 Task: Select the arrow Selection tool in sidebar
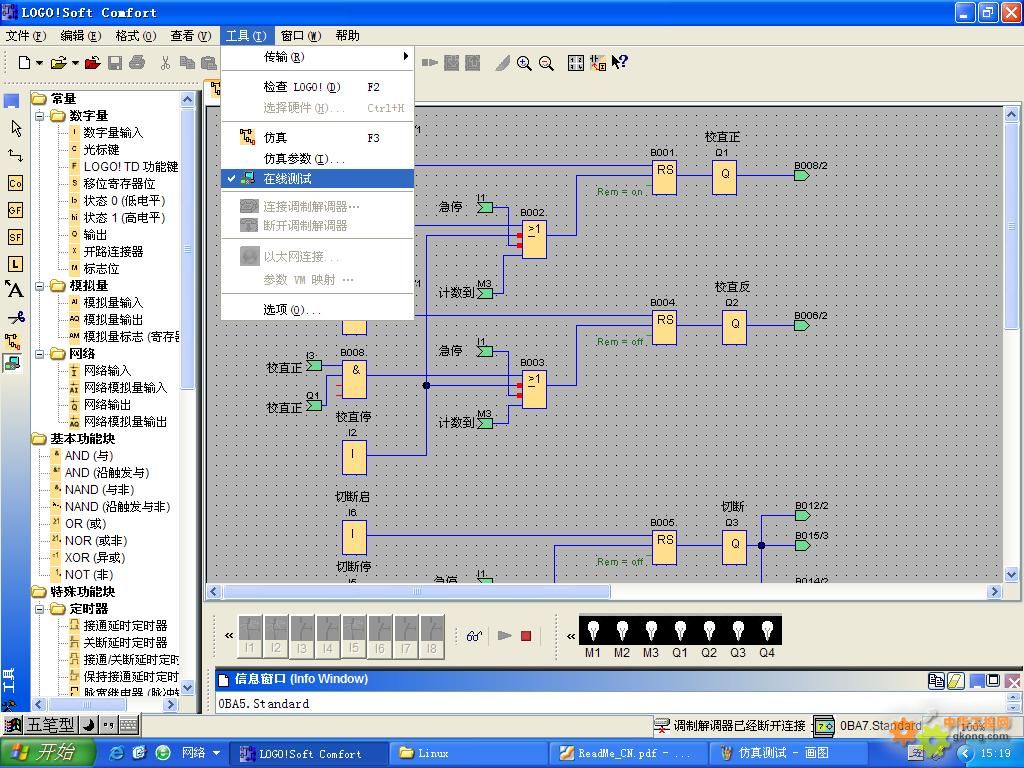[x=16, y=129]
